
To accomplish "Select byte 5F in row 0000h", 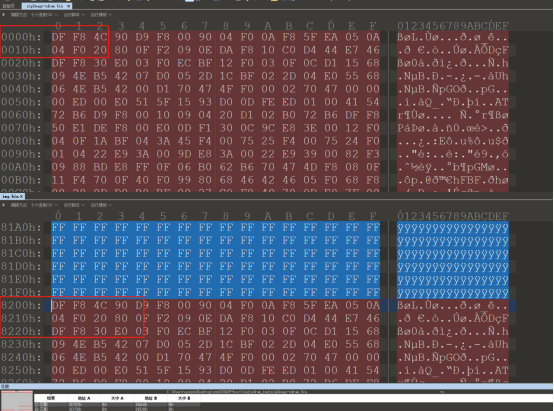I will pos(310,37).
